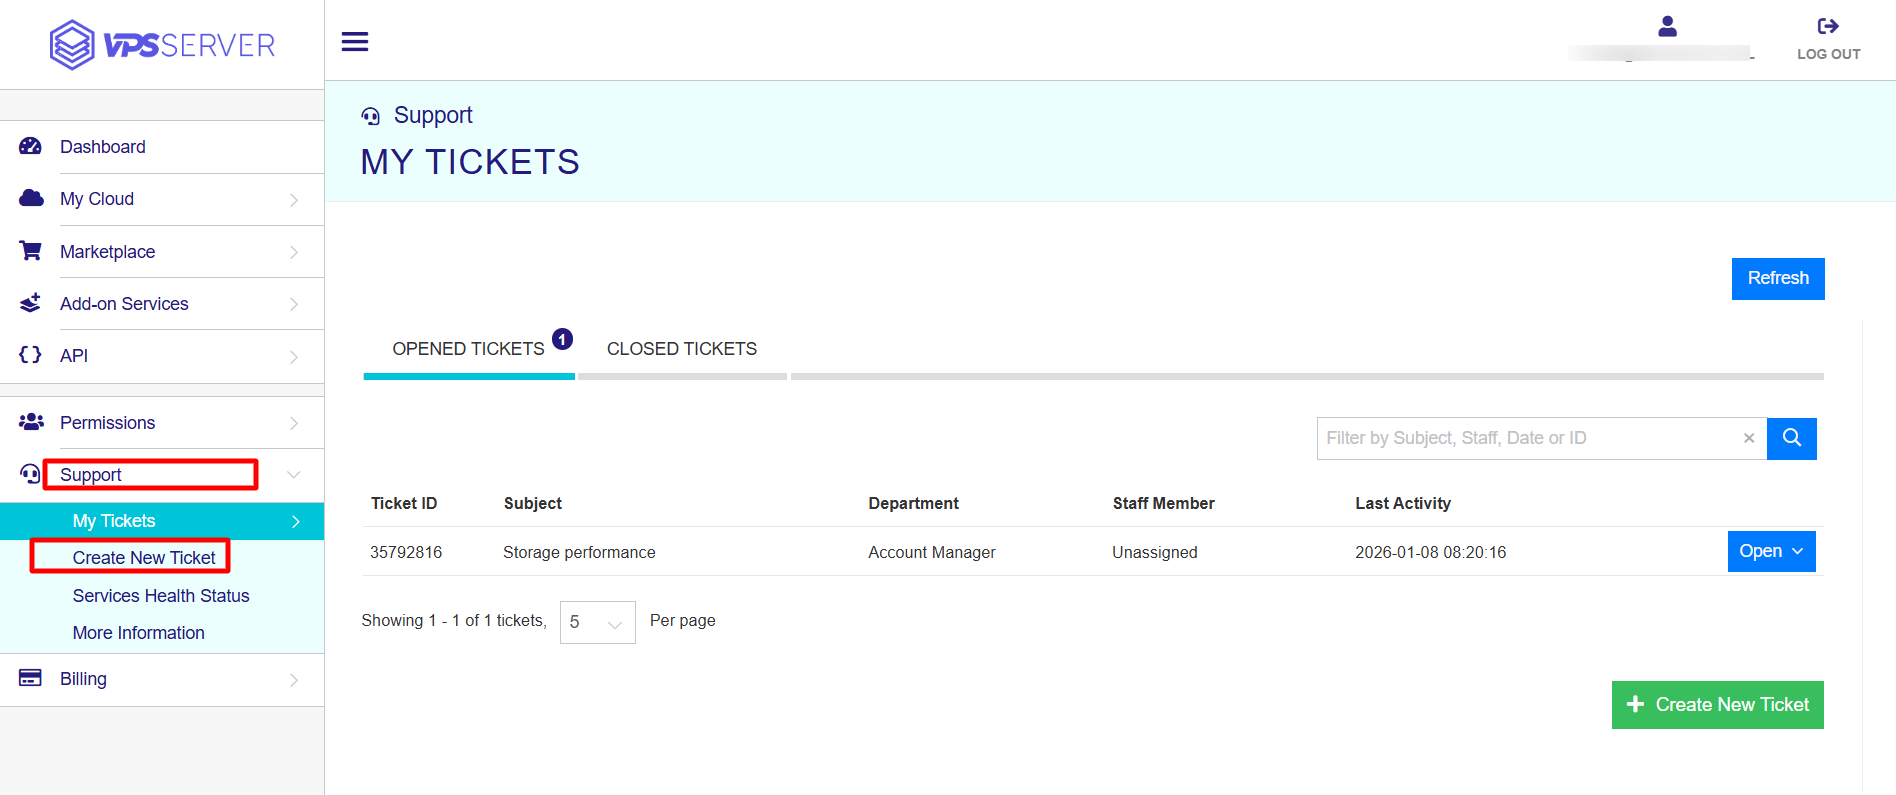1896x795 pixels.
Task: Click the Marketplace cart icon
Action: tap(30, 251)
